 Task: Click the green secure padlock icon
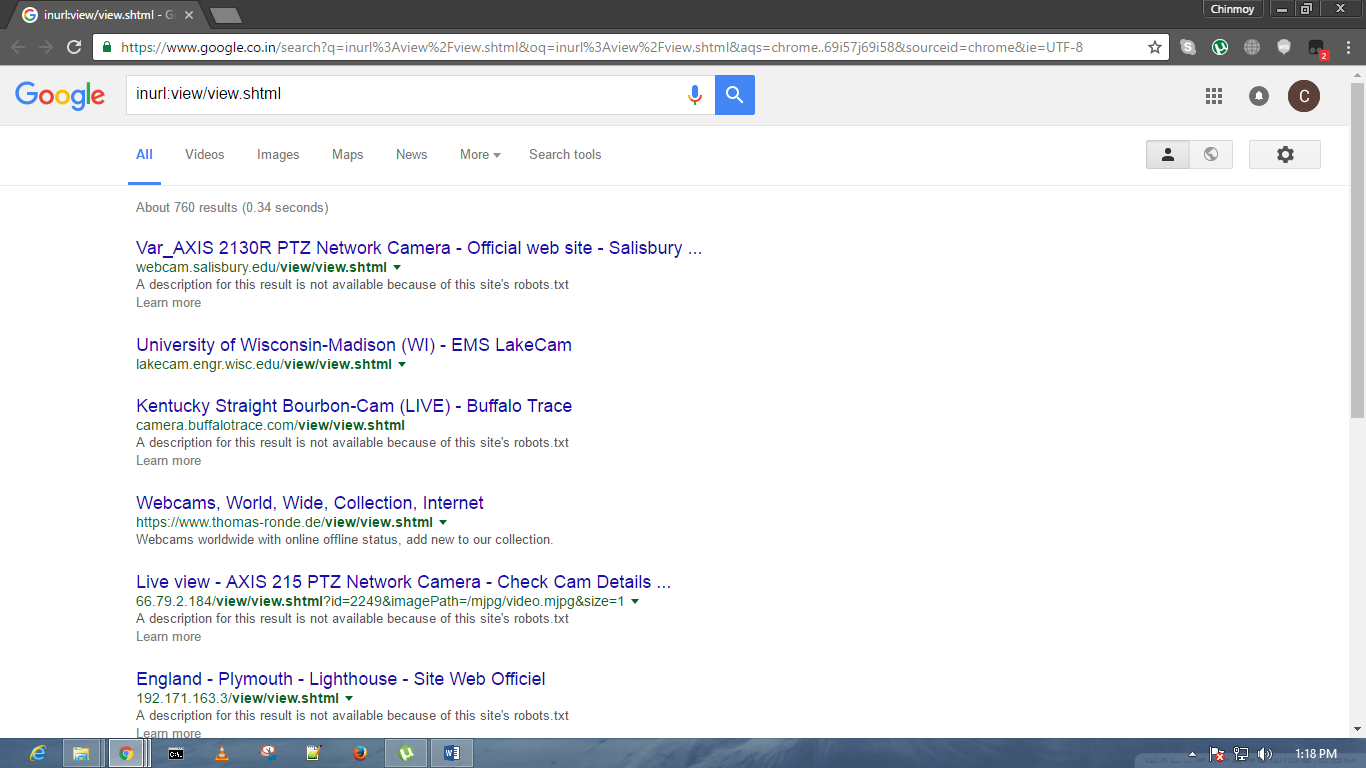tap(107, 47)
